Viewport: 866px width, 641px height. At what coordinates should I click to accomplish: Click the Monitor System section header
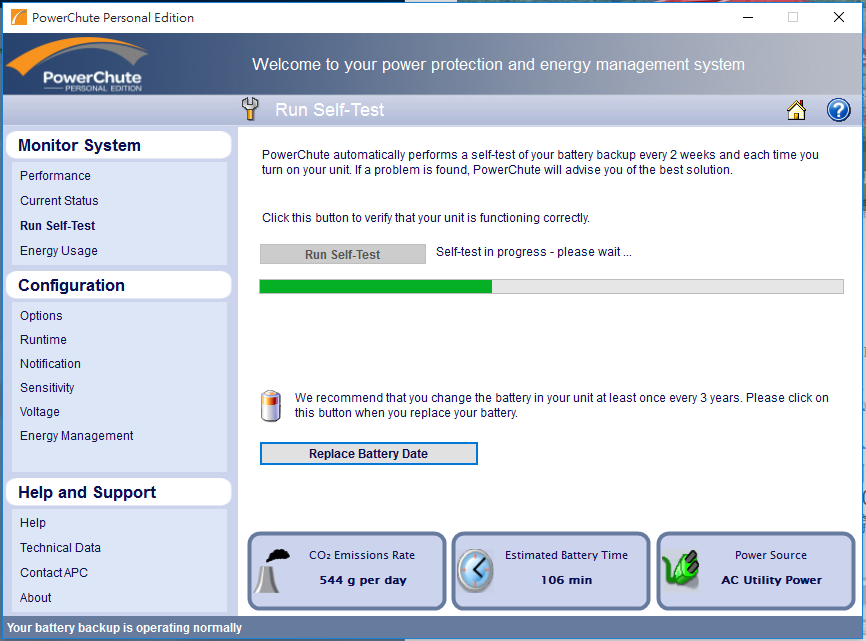coord(118,145)
